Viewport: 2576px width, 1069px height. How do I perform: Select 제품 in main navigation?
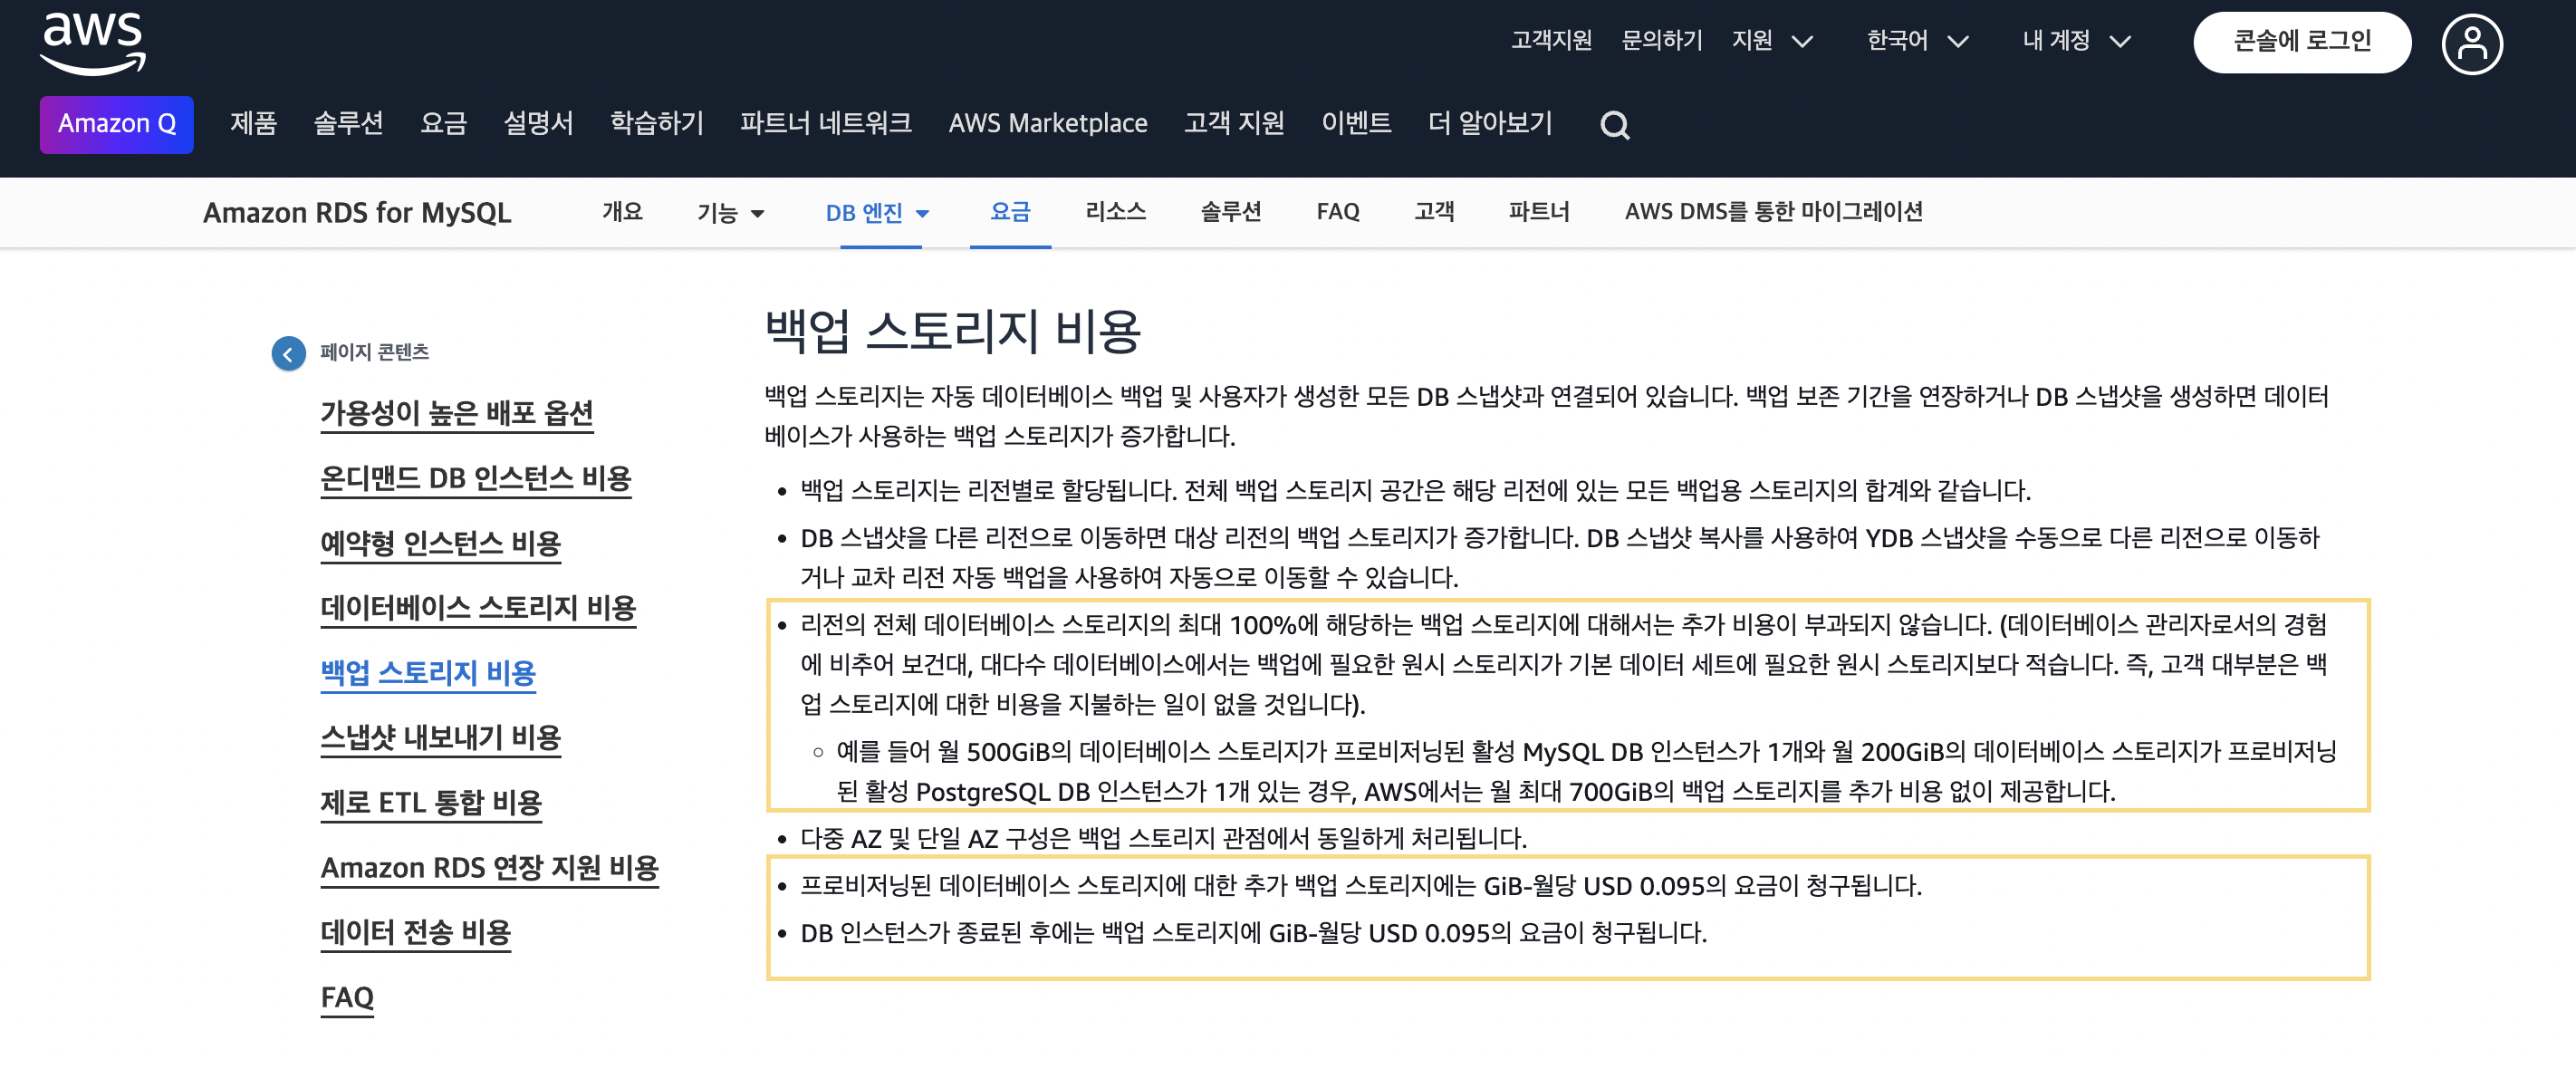click(x=253, y=123)
